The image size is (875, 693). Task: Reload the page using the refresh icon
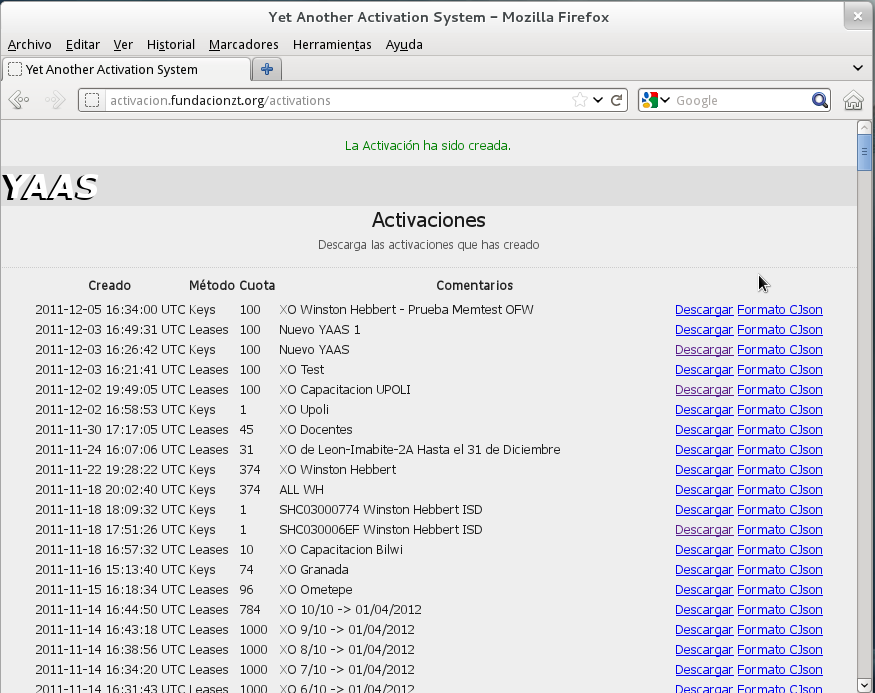[x=617, y=100]
